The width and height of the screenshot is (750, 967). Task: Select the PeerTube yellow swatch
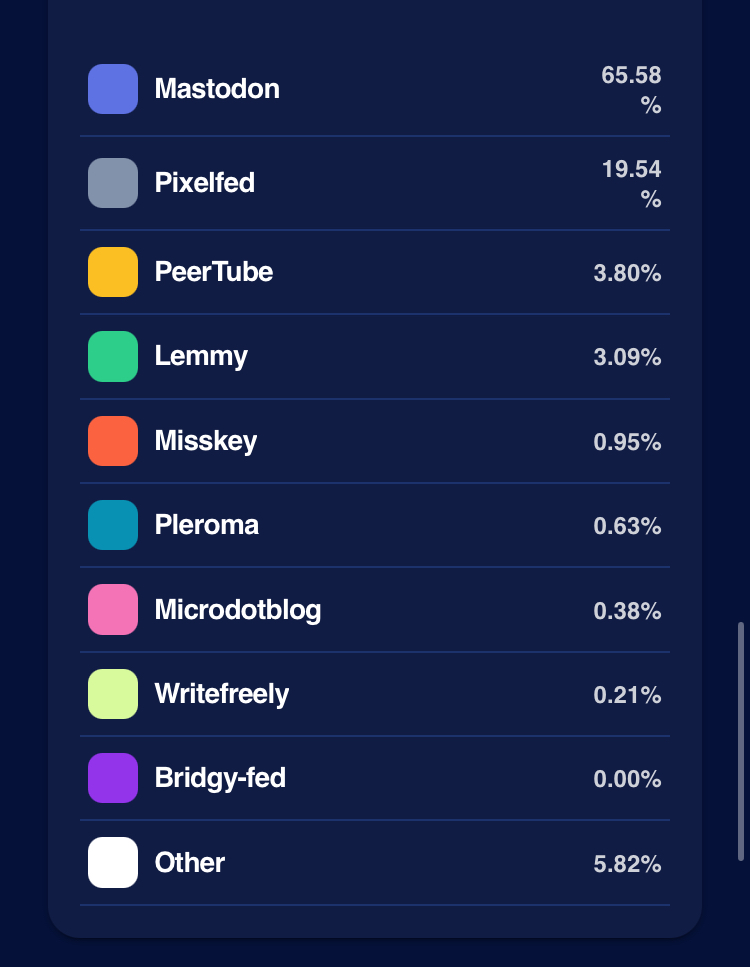click(113, 272)
